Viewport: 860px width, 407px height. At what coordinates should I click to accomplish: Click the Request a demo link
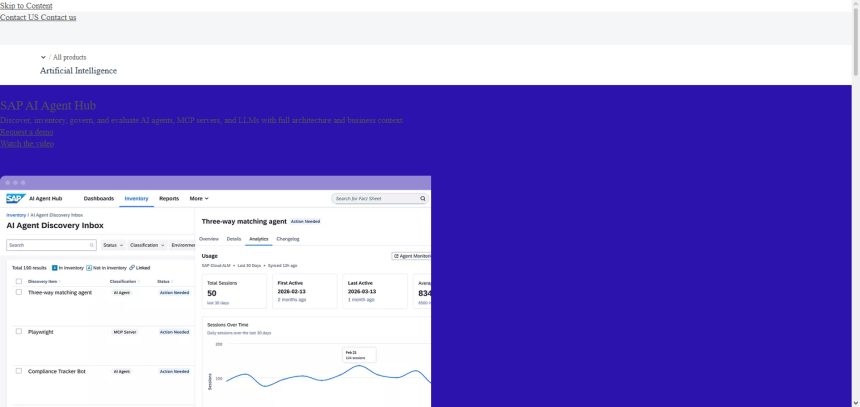coord(26,132)
